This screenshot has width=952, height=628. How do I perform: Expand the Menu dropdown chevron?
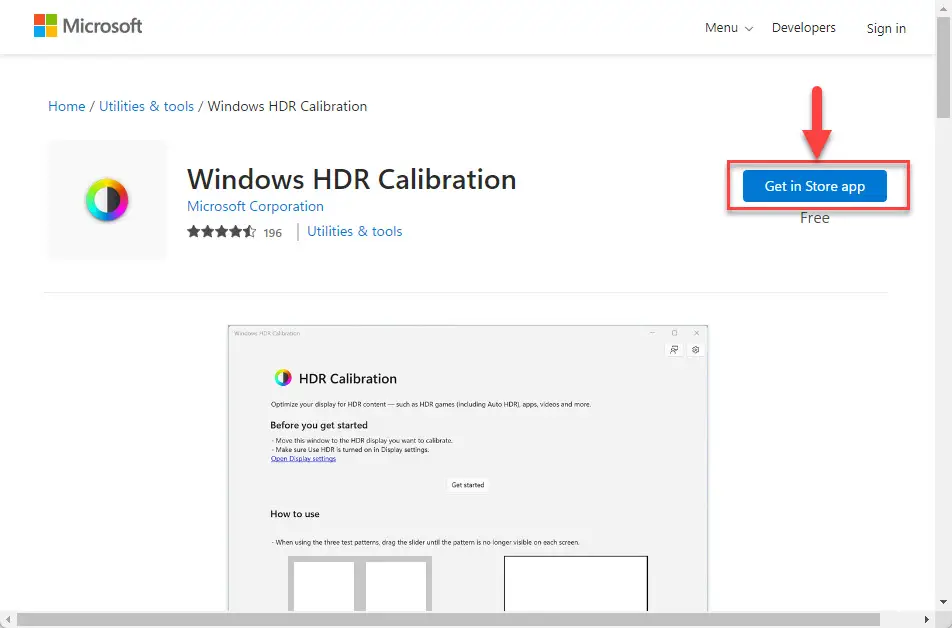748,28
